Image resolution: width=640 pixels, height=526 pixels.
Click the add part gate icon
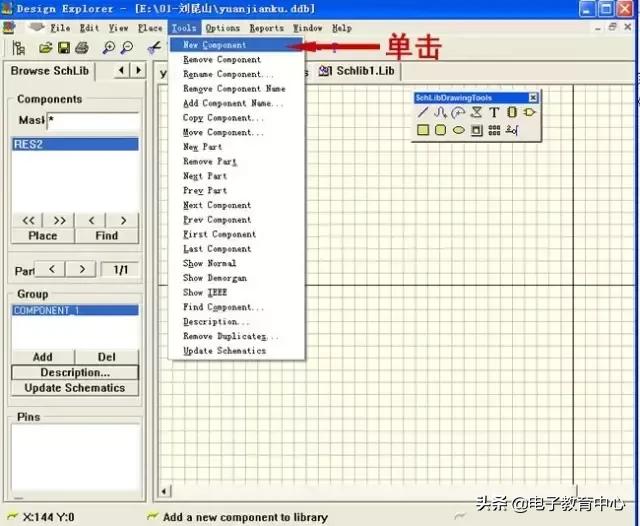click(529, 112)
